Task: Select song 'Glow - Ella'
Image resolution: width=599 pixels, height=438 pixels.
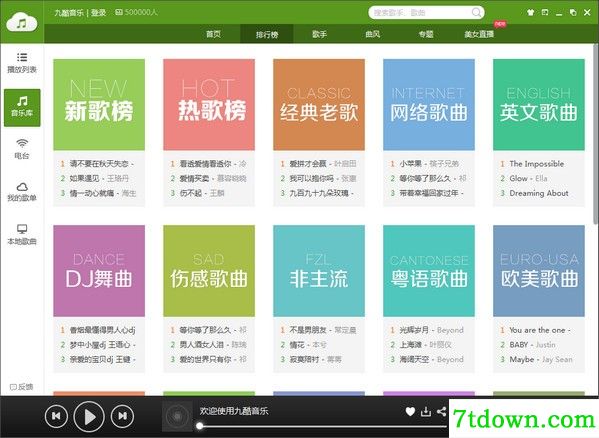Action: (x=528, y=178)
